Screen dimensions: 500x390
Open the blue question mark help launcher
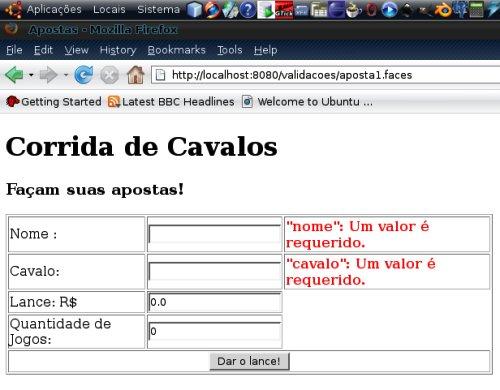[x=248, y=9]
